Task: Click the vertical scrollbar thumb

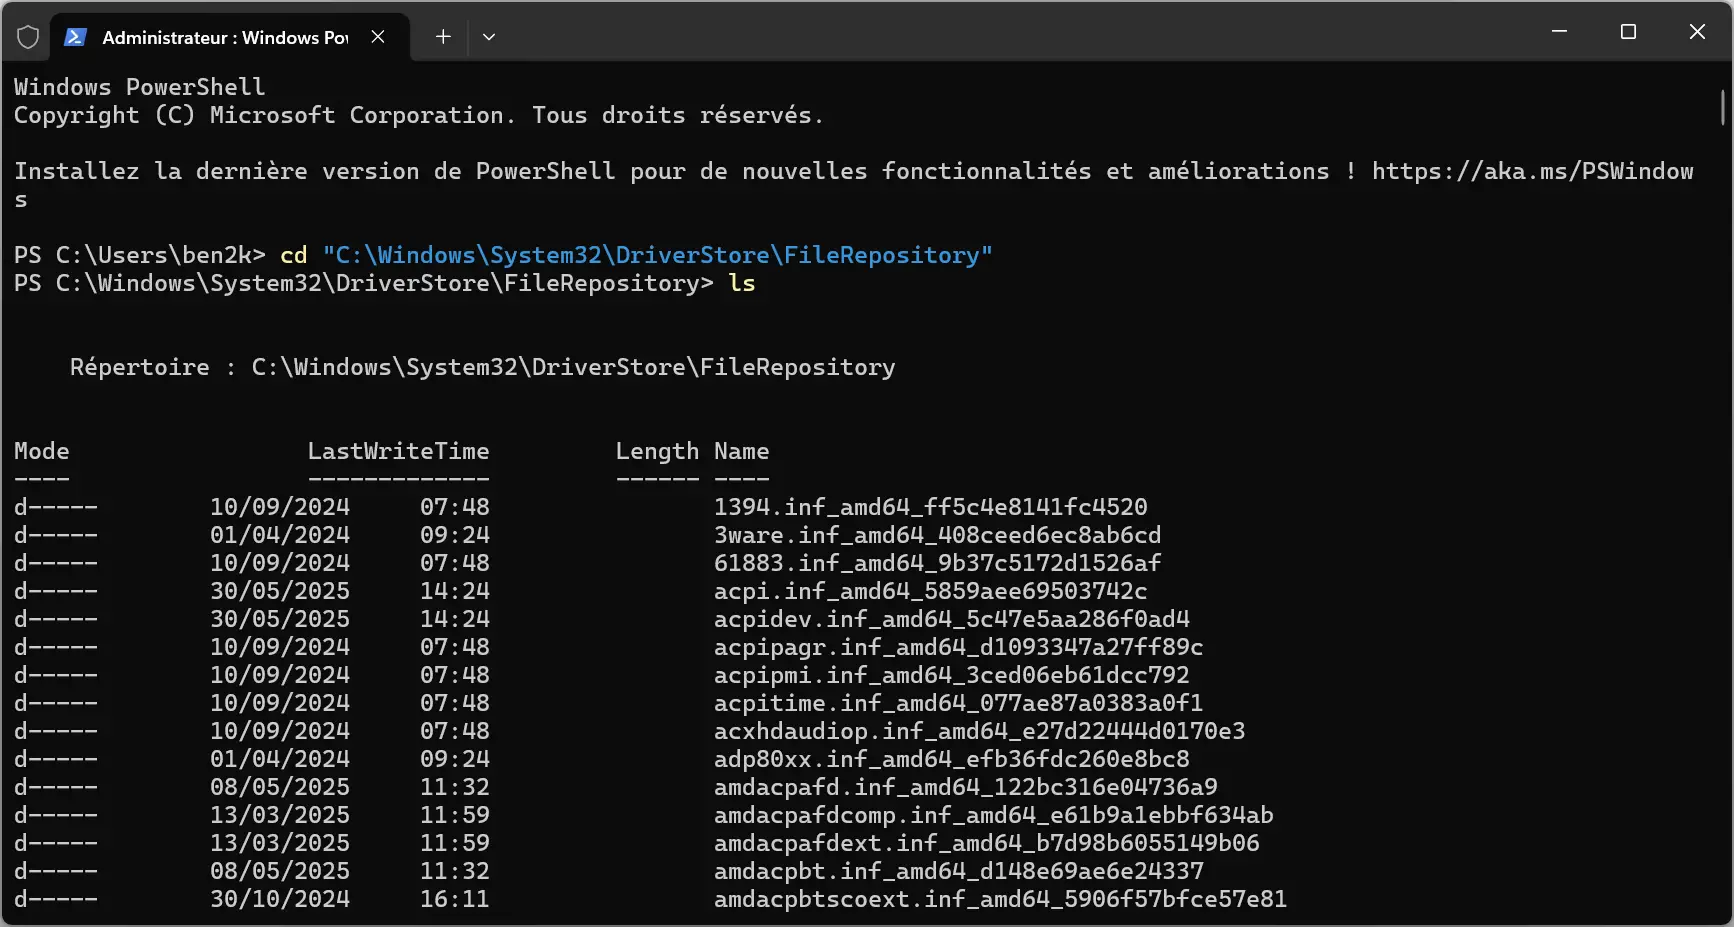Action: [x=1723, y=106]
